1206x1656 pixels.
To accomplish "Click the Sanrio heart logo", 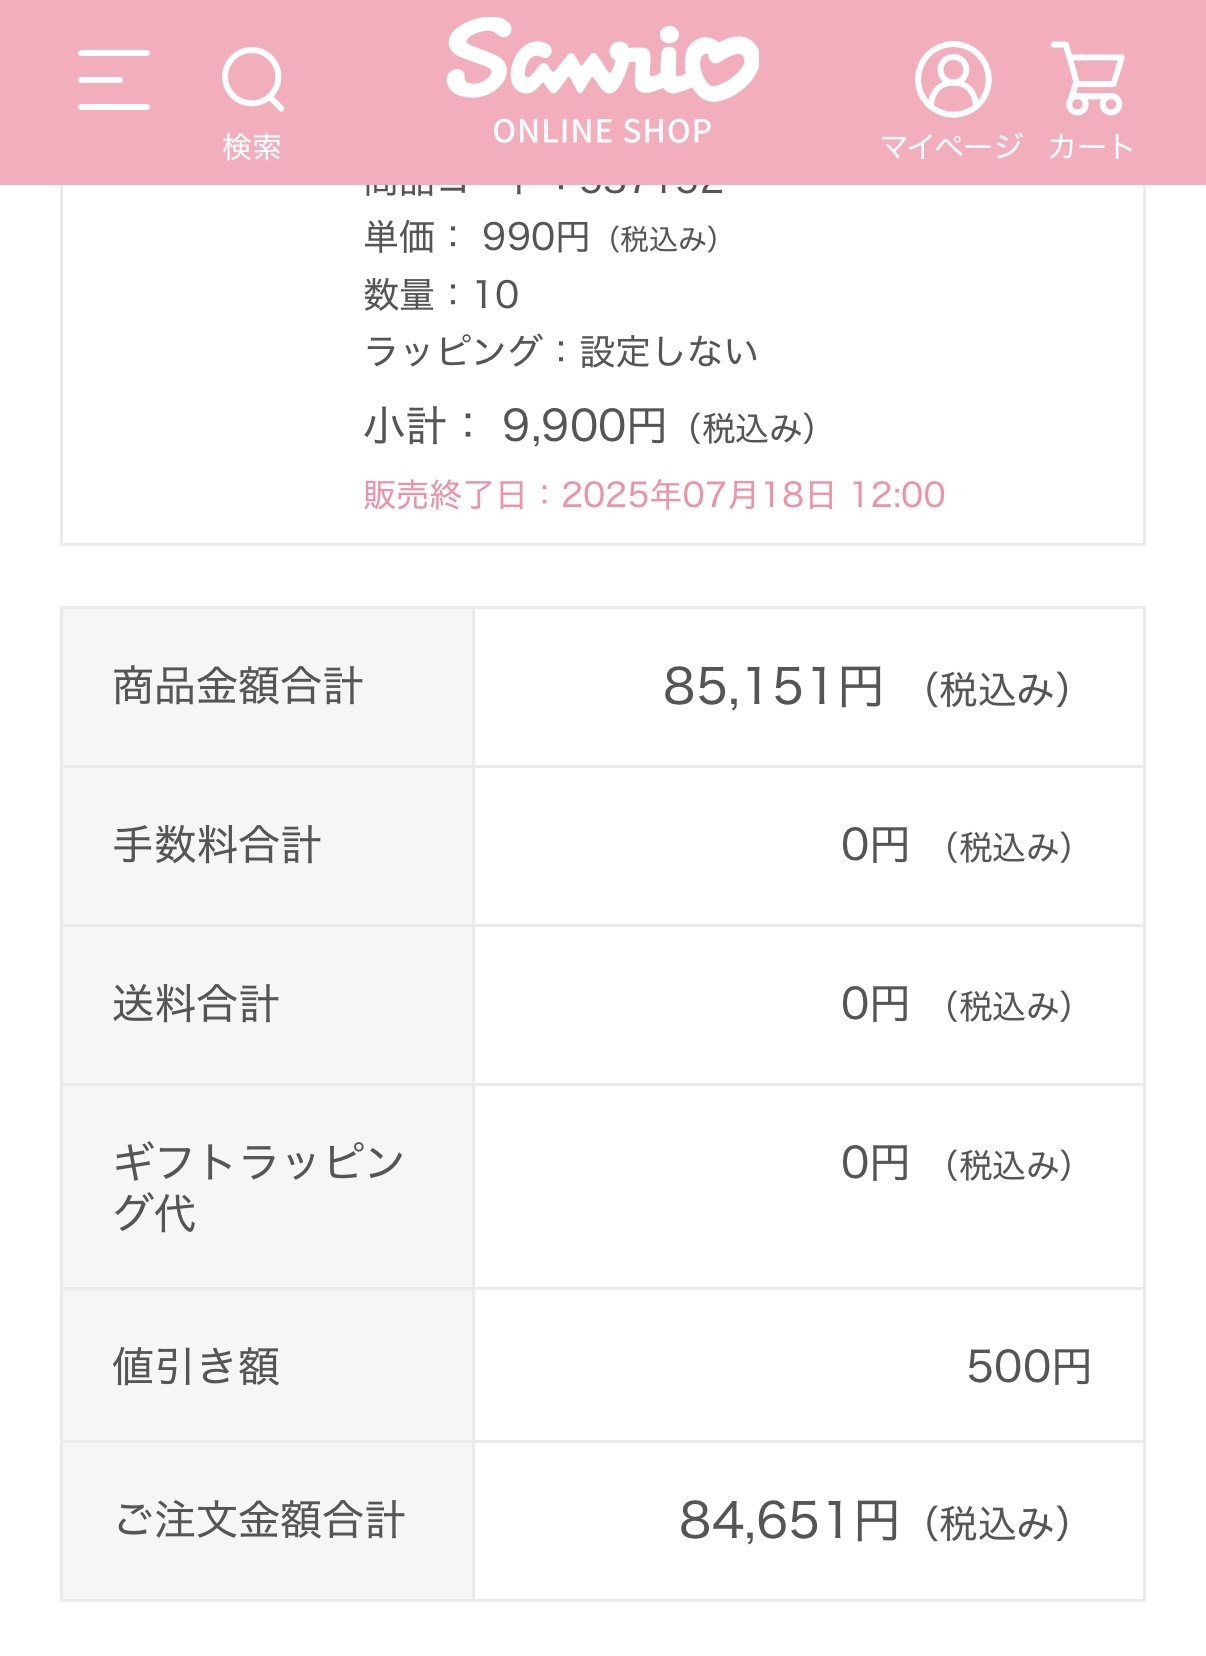I will click(602, 62).
